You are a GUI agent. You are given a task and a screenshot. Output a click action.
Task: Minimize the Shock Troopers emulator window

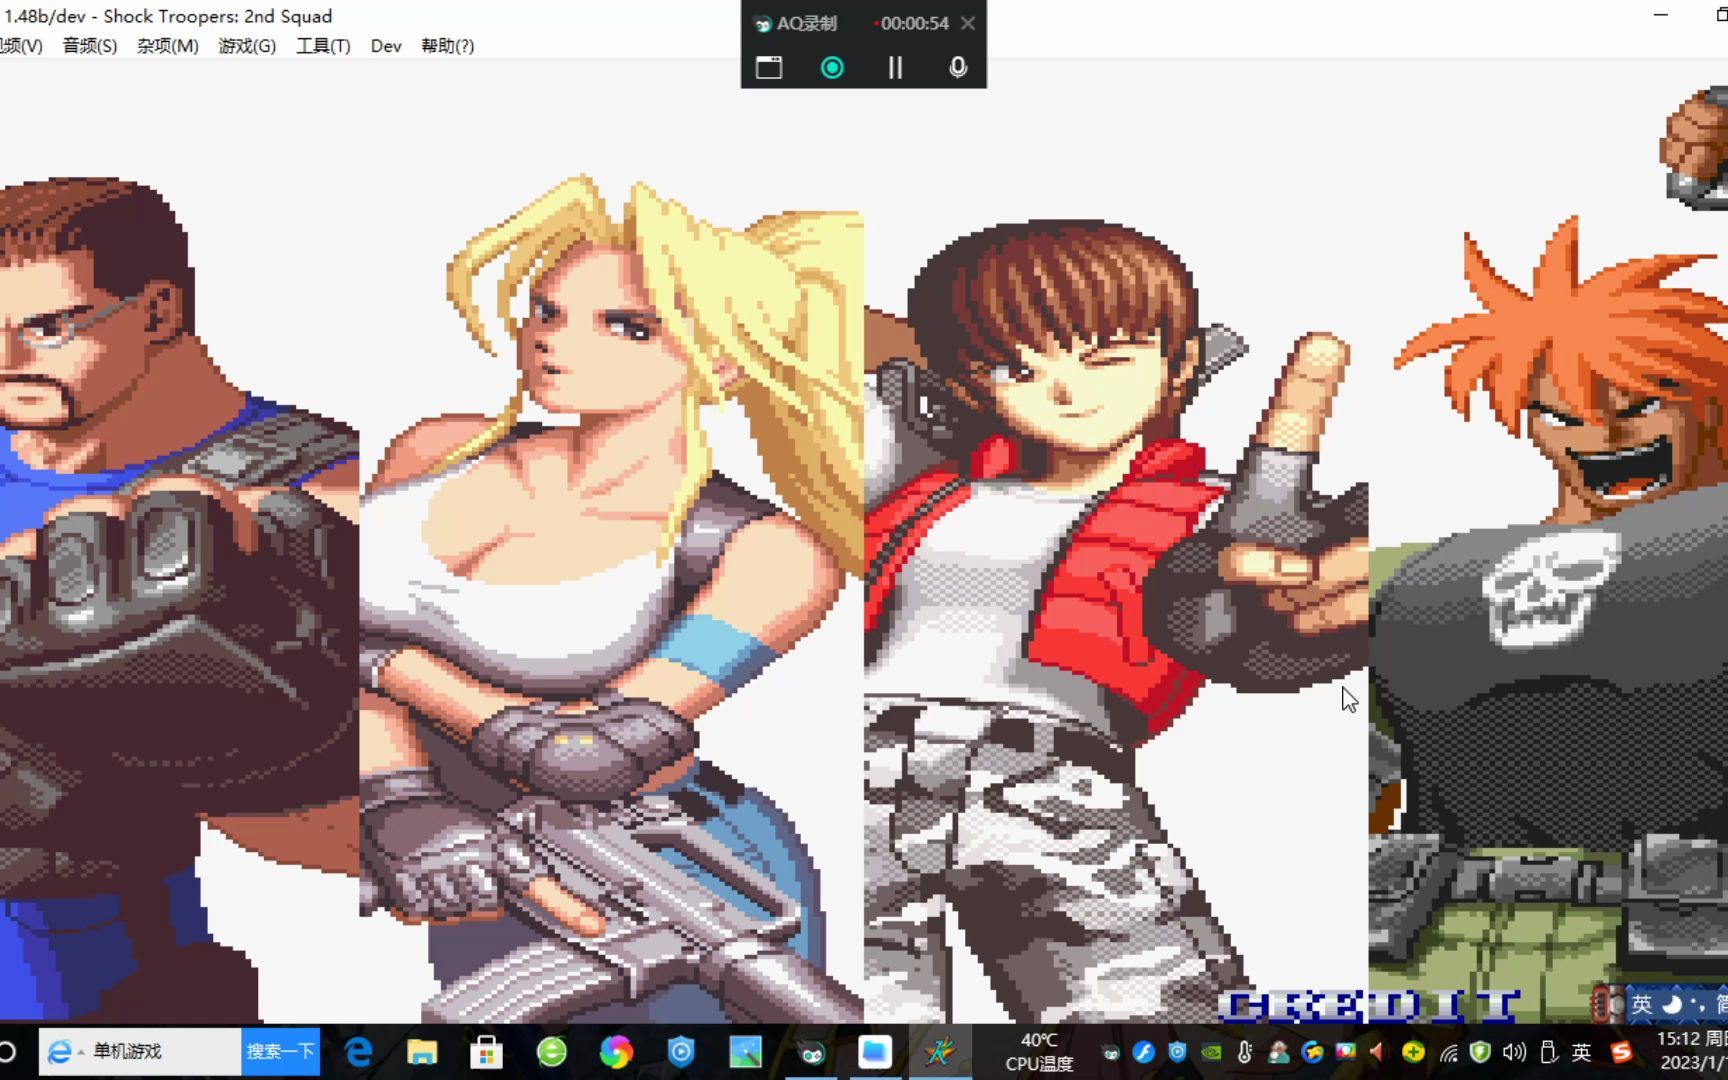[1661, 15]
